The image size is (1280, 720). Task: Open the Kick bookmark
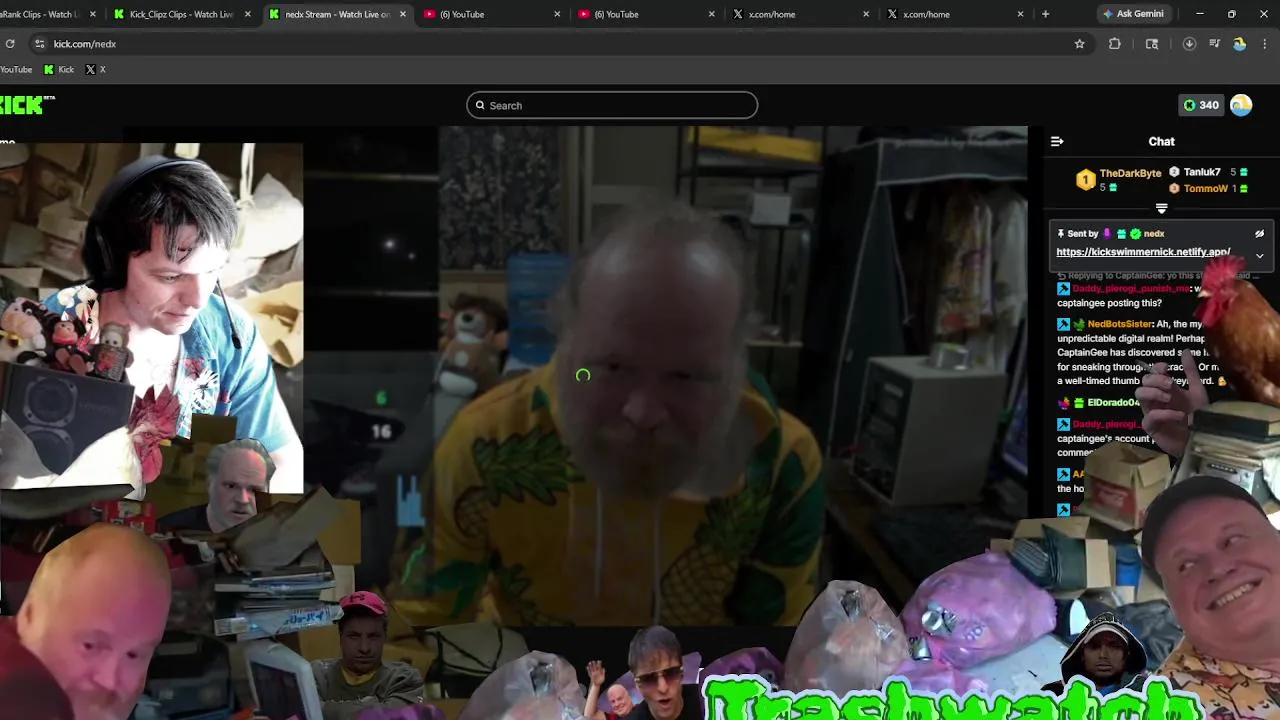point(59,69)
